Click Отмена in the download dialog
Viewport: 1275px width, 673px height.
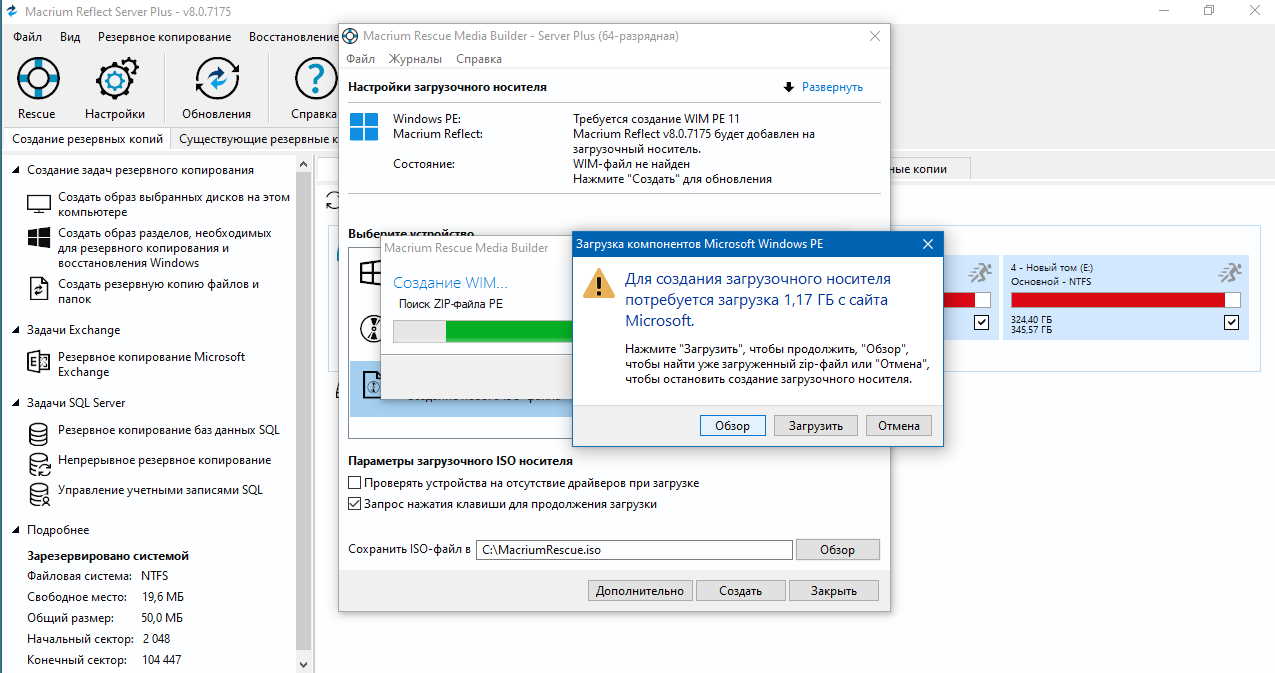[x=899, y=425]
